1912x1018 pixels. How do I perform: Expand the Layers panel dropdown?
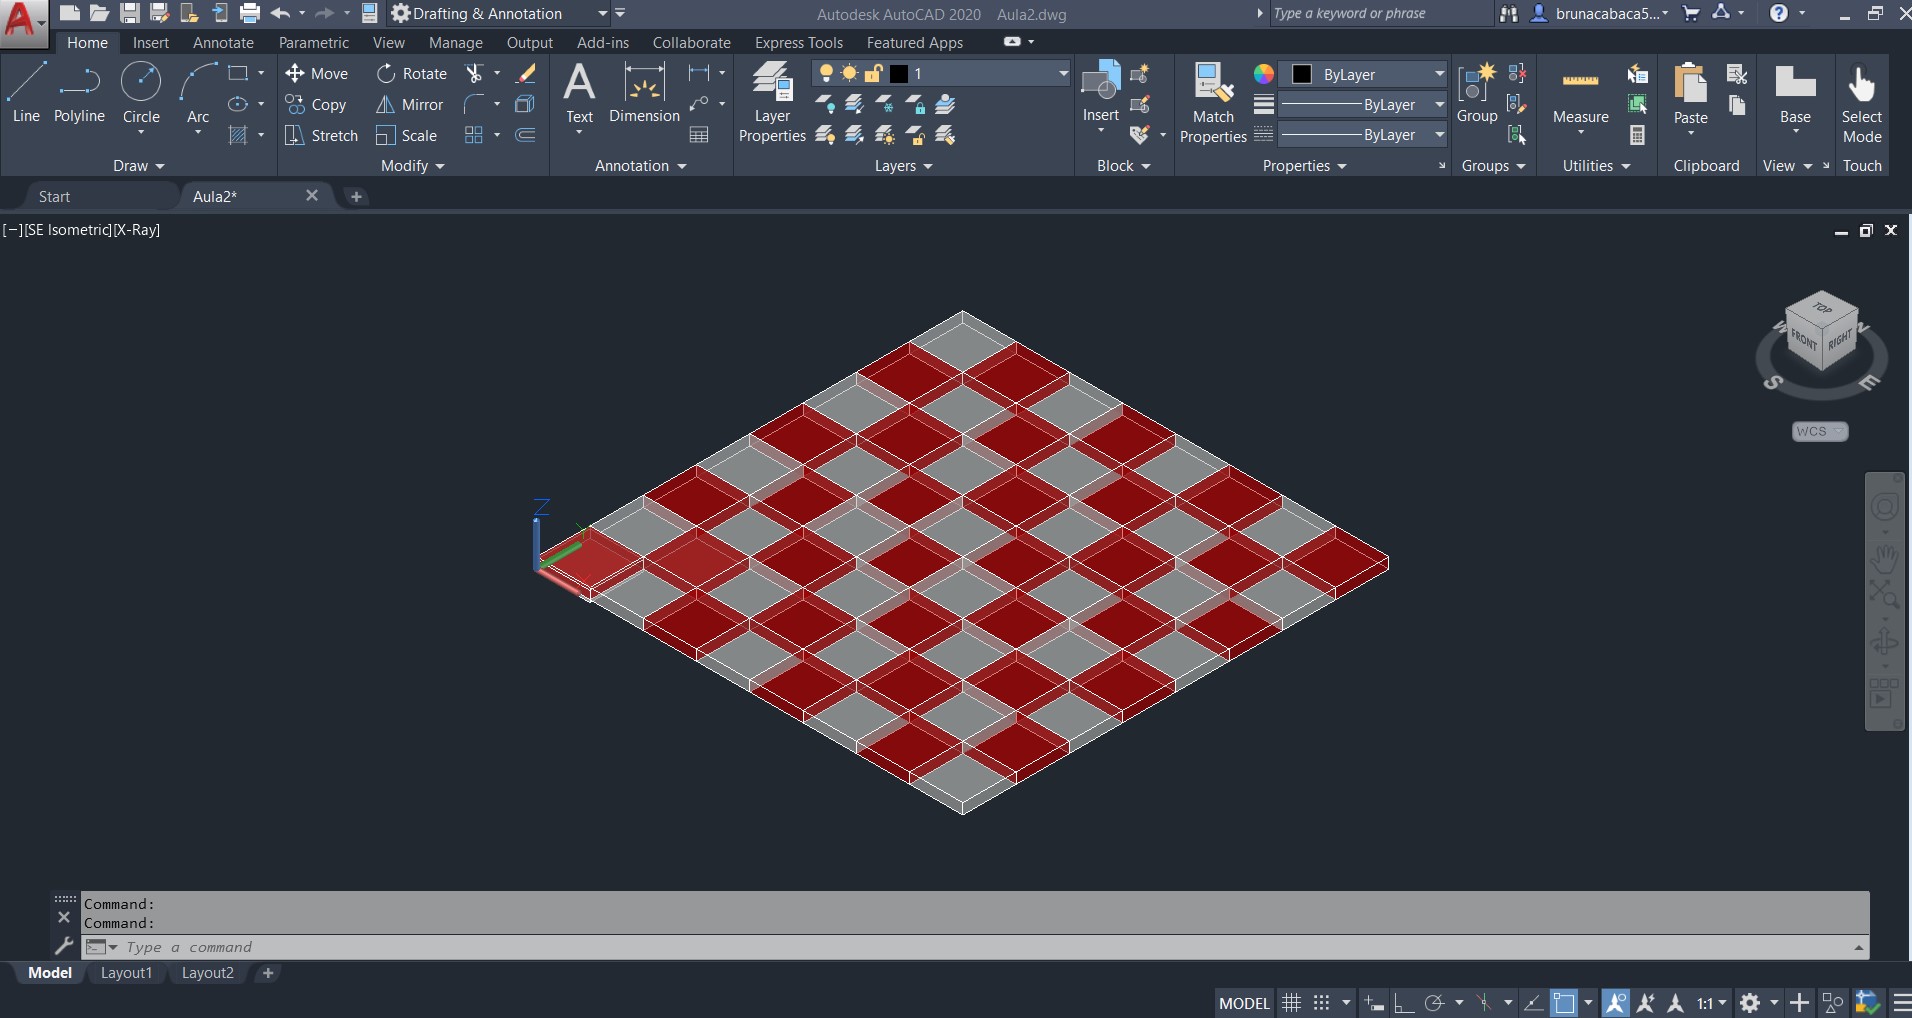(903, 165)
